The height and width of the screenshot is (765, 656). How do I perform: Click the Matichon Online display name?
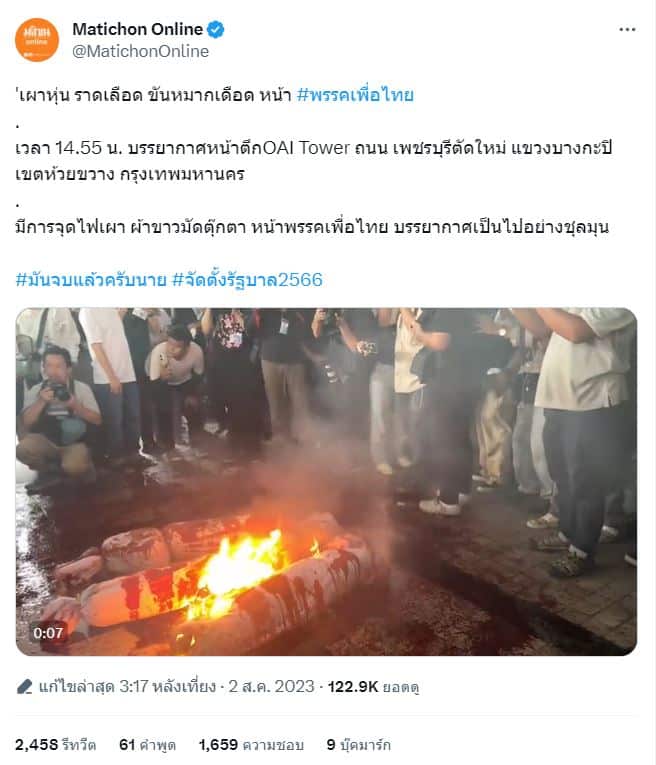point(138,29)
